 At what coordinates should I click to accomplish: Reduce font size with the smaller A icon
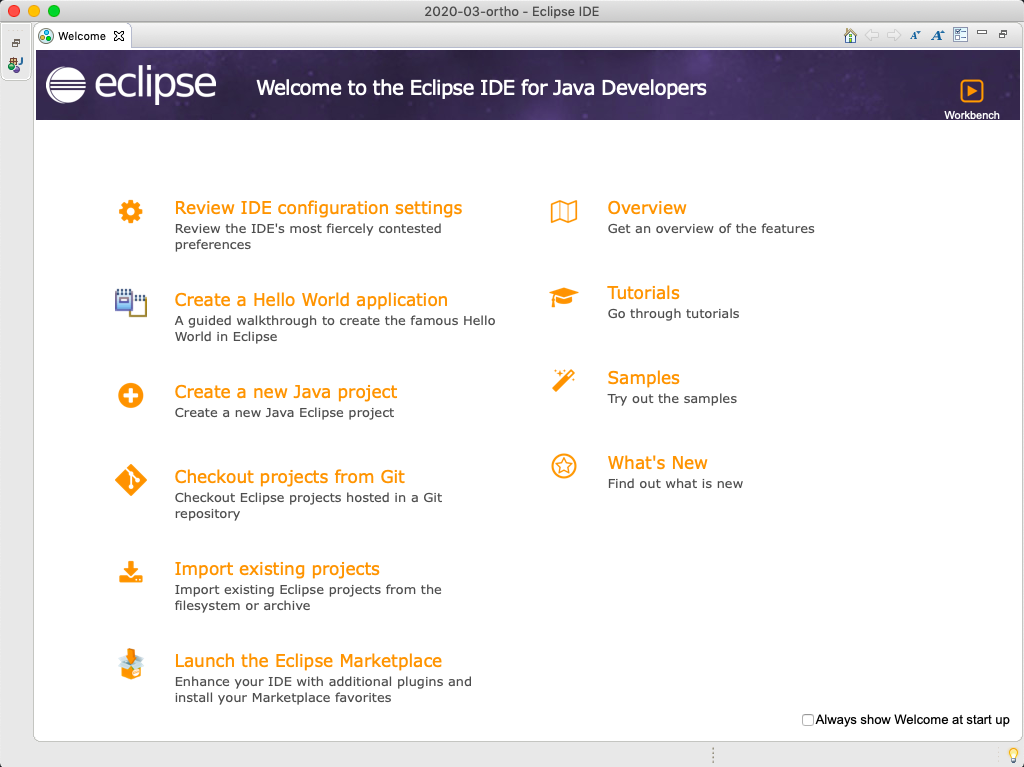click(915, 35)
